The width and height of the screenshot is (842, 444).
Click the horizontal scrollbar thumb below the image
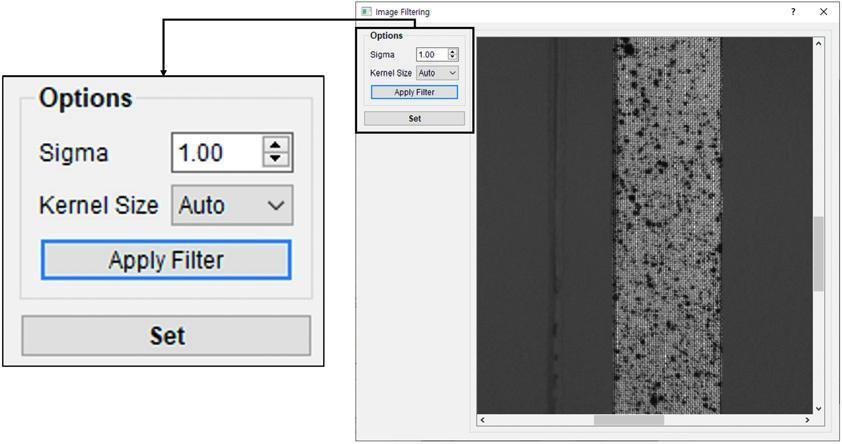(629, 420)
